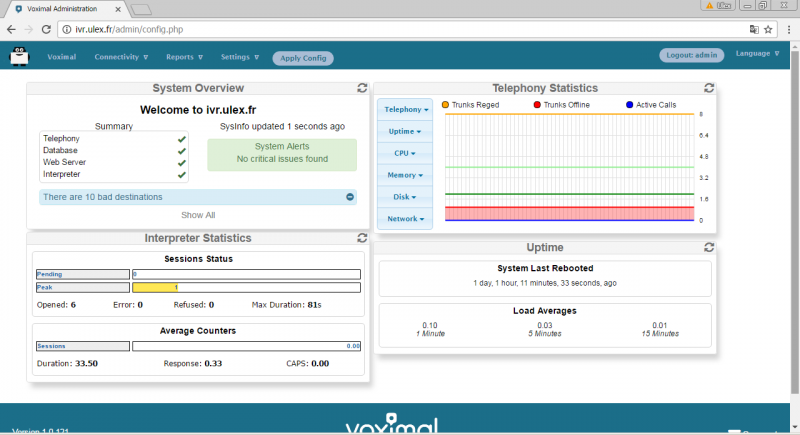
Task: Click 'CAPS: 0.00' value
Action: (308, 364)
